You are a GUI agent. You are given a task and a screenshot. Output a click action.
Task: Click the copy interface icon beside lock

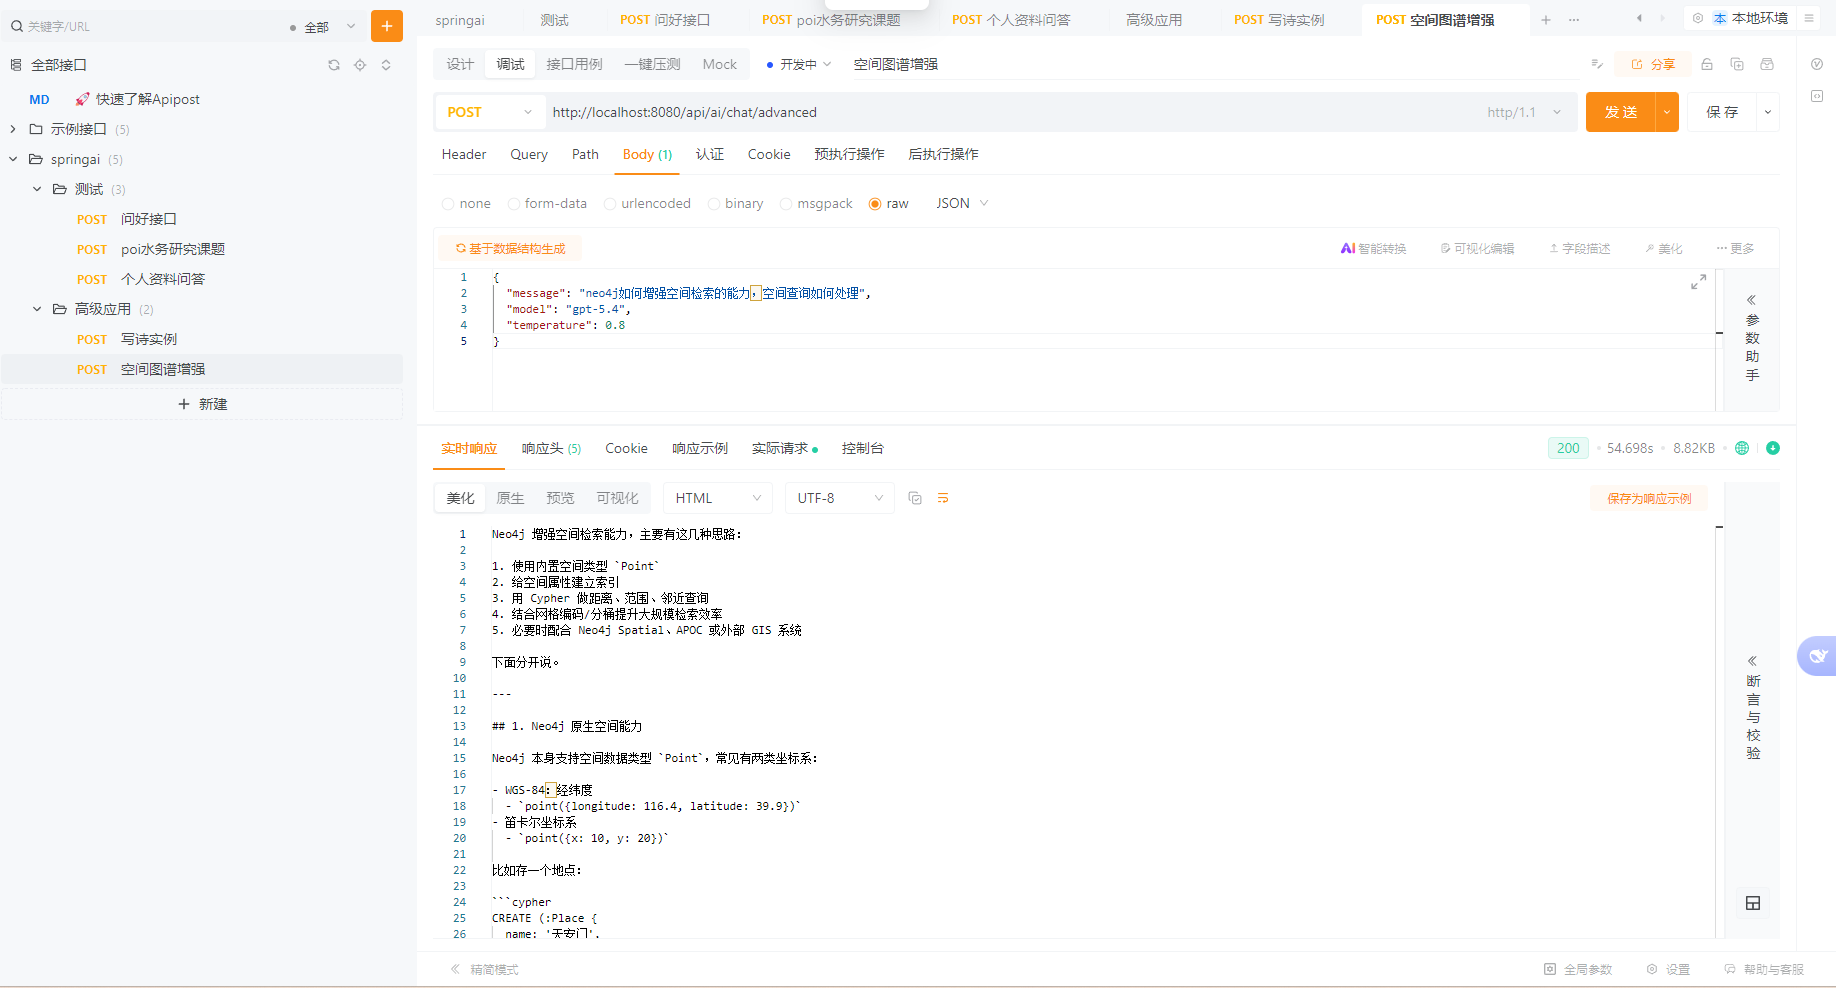(x=1737, y=64)
